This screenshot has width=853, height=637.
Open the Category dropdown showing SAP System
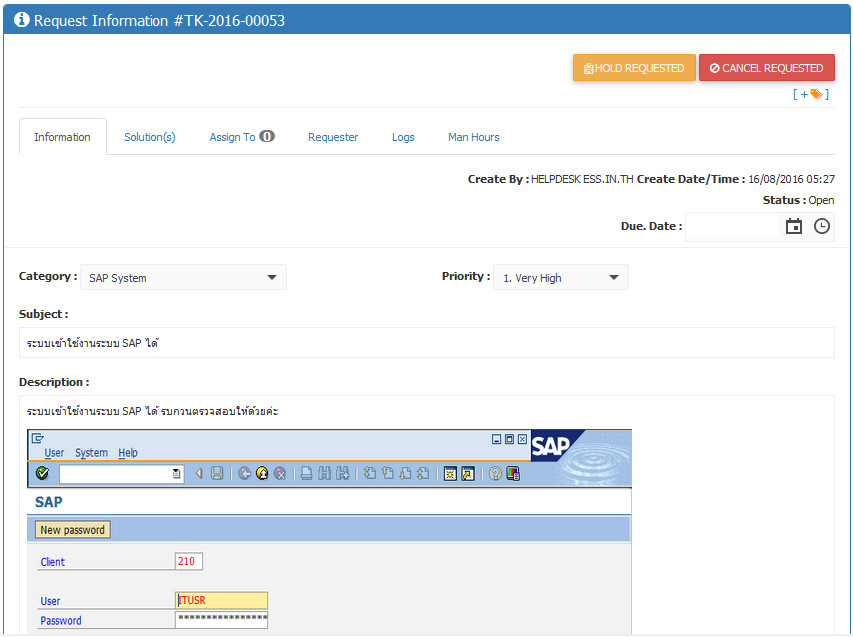point(183,277)
